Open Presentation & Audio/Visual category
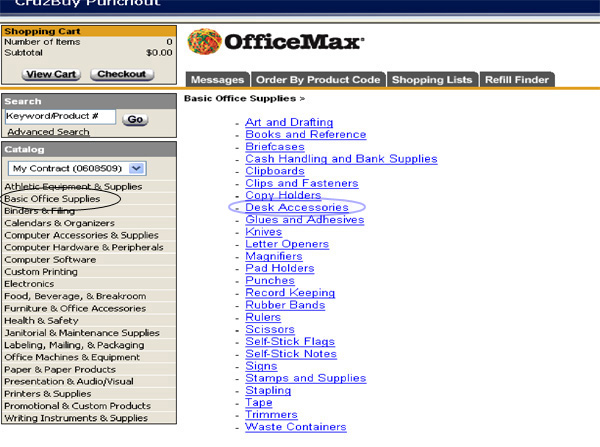The image size is (600, 447). (69, 382)
